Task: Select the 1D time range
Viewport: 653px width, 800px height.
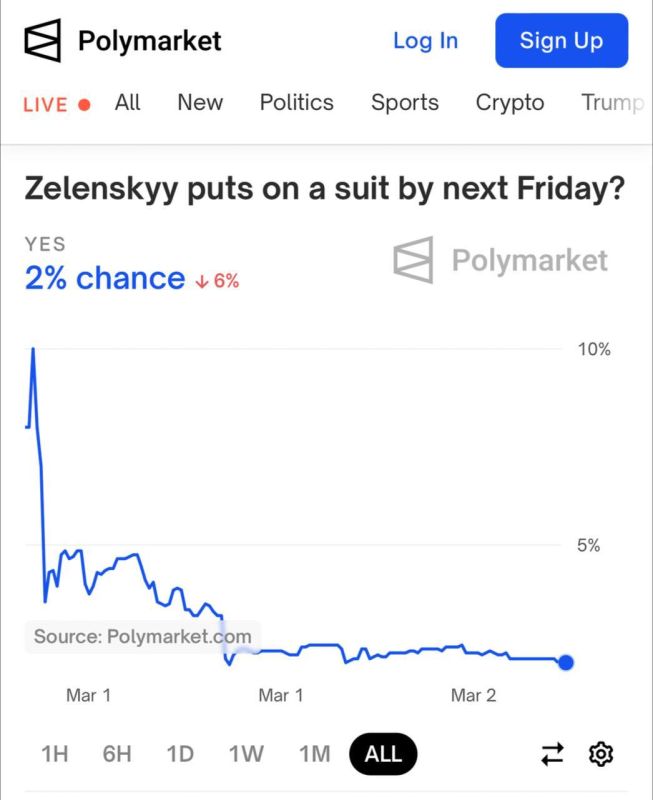Action: 180,754
